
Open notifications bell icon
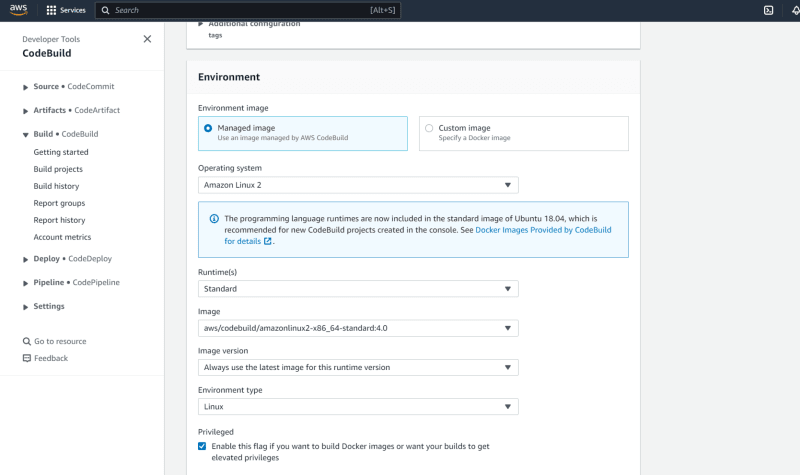(x=795, y=10)
